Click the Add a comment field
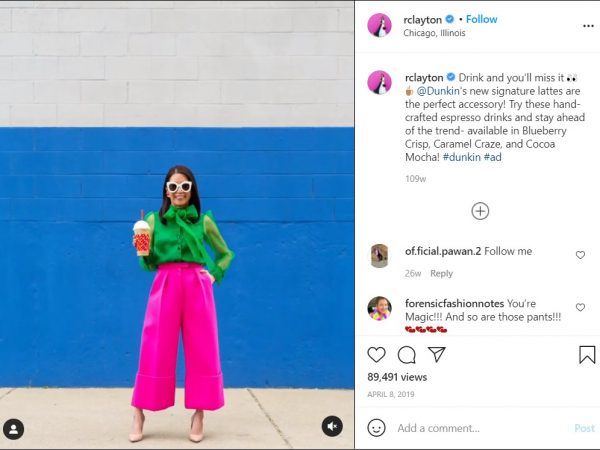The image size is (600, 450). coord(482,428)
